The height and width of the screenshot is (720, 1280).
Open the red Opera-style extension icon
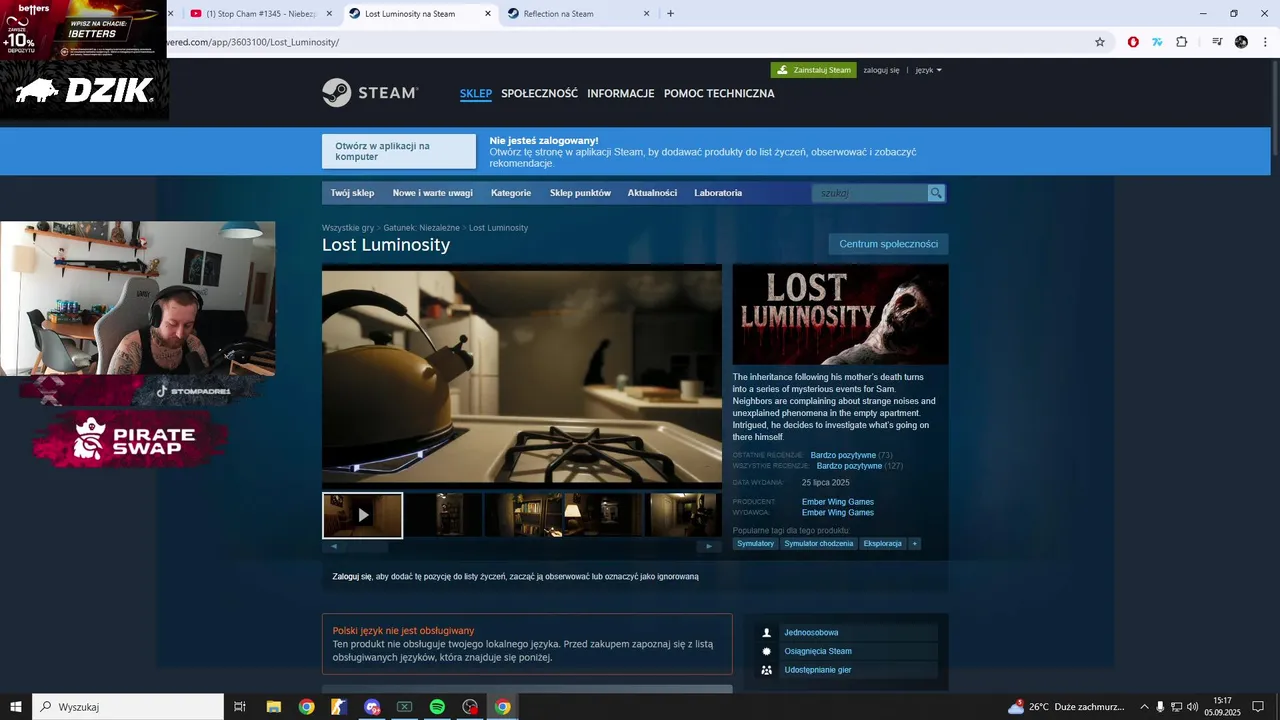coord(1133,42)
